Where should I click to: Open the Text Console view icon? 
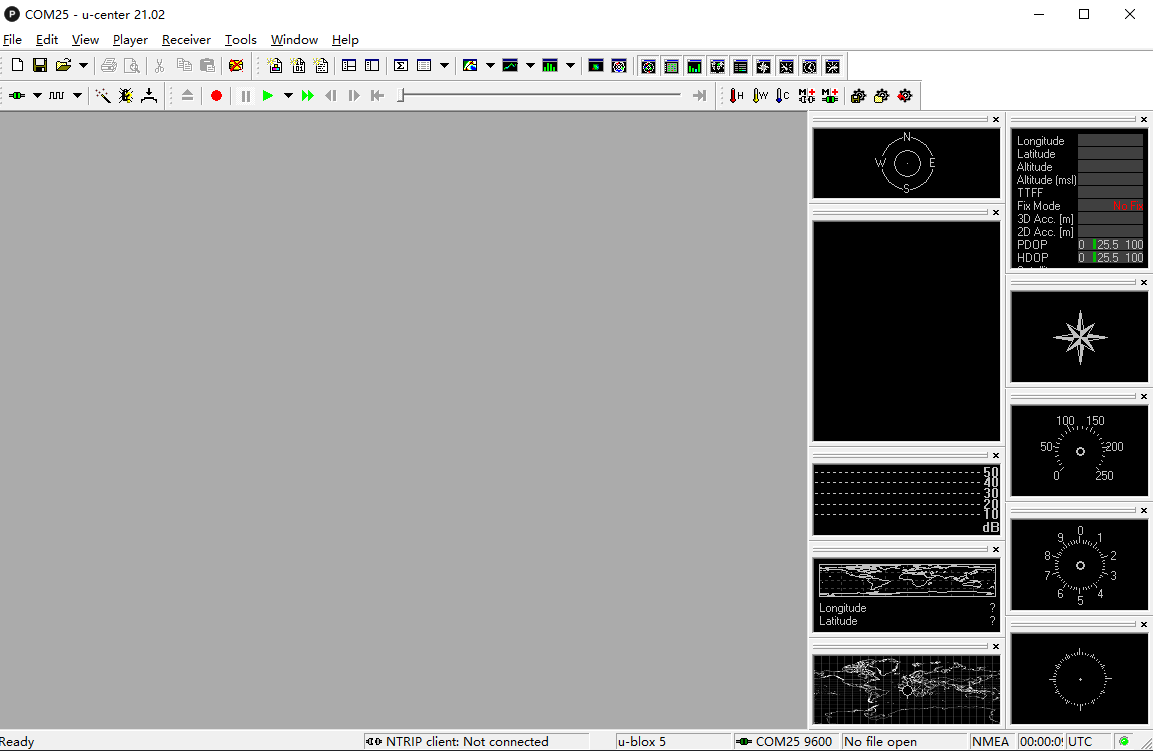coord(321,65)
